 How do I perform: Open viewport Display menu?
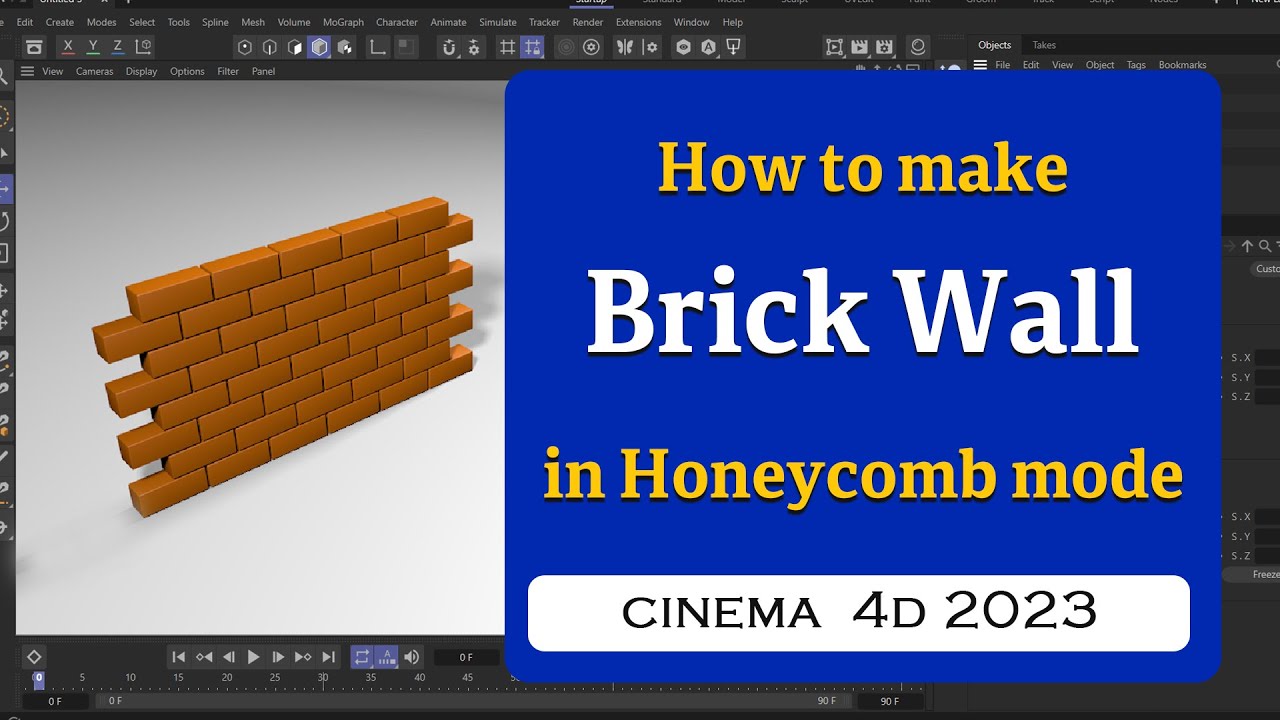[x=141, y=71]
